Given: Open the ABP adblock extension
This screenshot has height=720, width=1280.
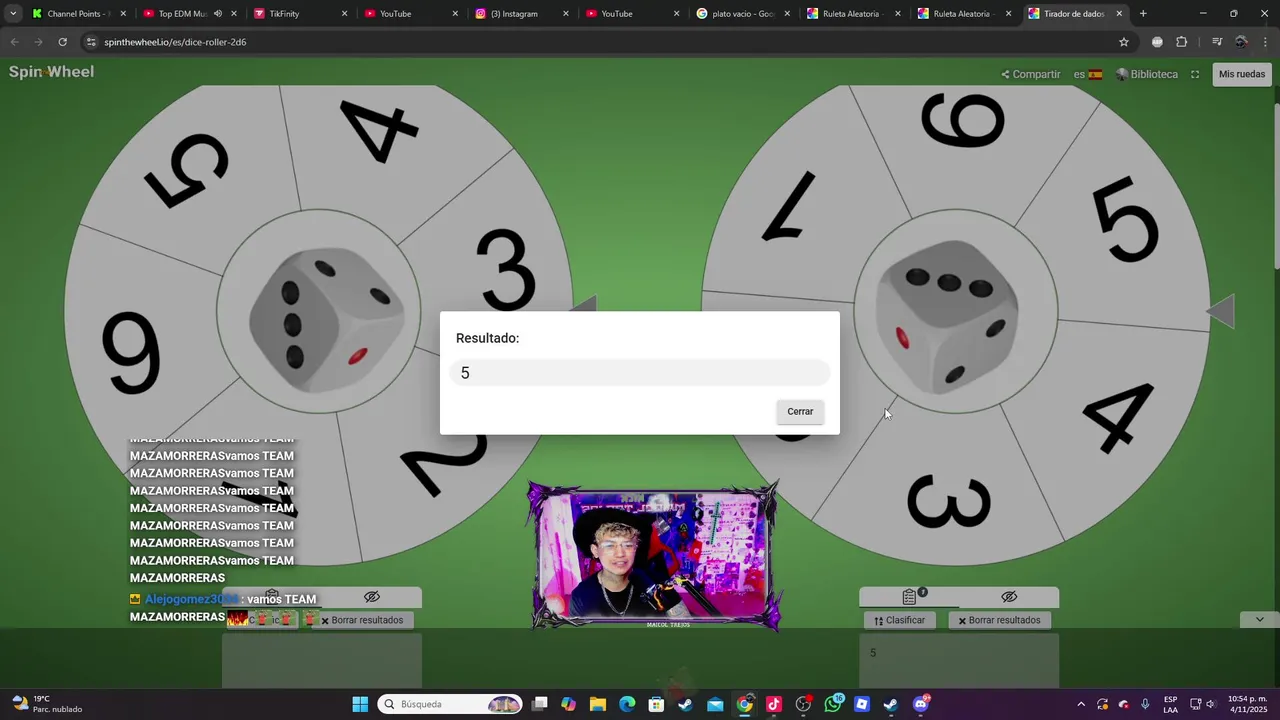Looking at the screenshot, I should [1157, 42].
